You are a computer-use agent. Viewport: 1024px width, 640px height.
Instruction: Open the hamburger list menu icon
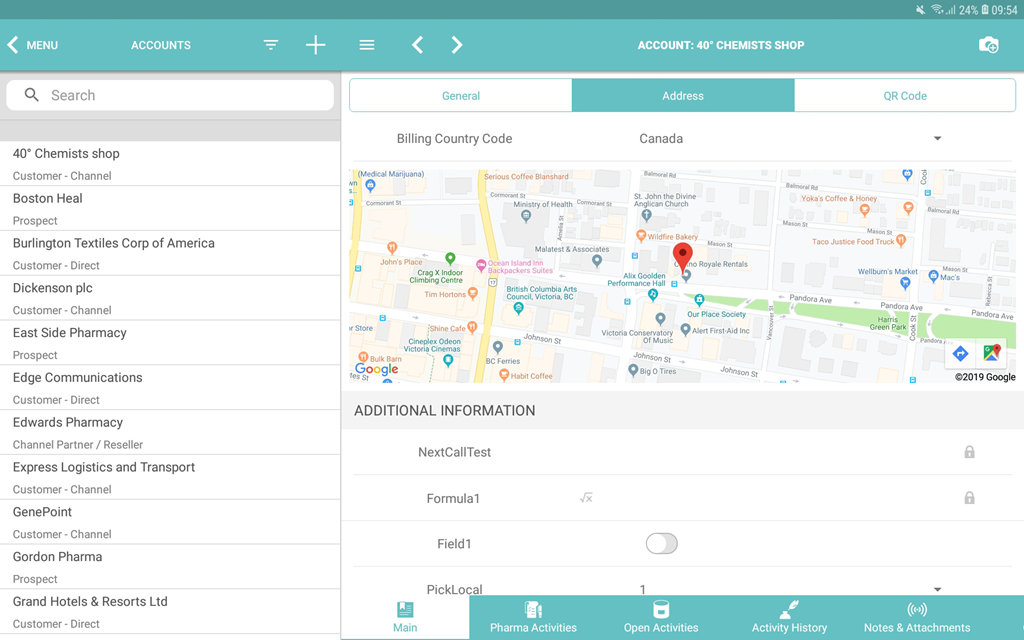(367, 45)
